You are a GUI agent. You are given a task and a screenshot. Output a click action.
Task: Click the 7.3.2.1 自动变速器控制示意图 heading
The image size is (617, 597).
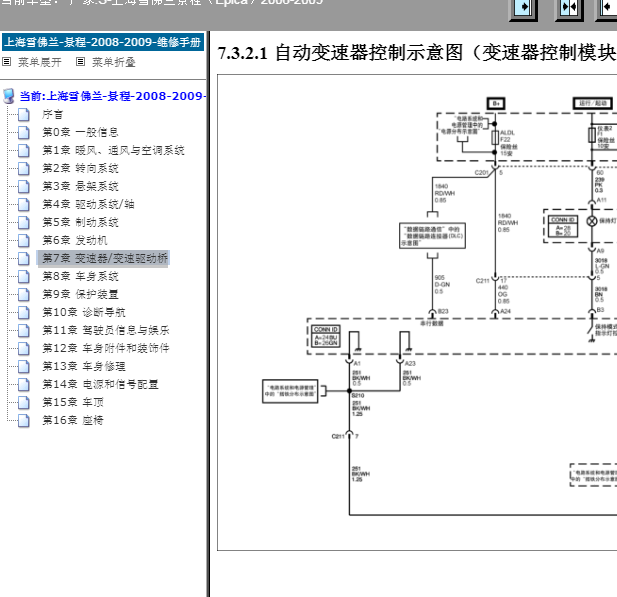[417, 53]
